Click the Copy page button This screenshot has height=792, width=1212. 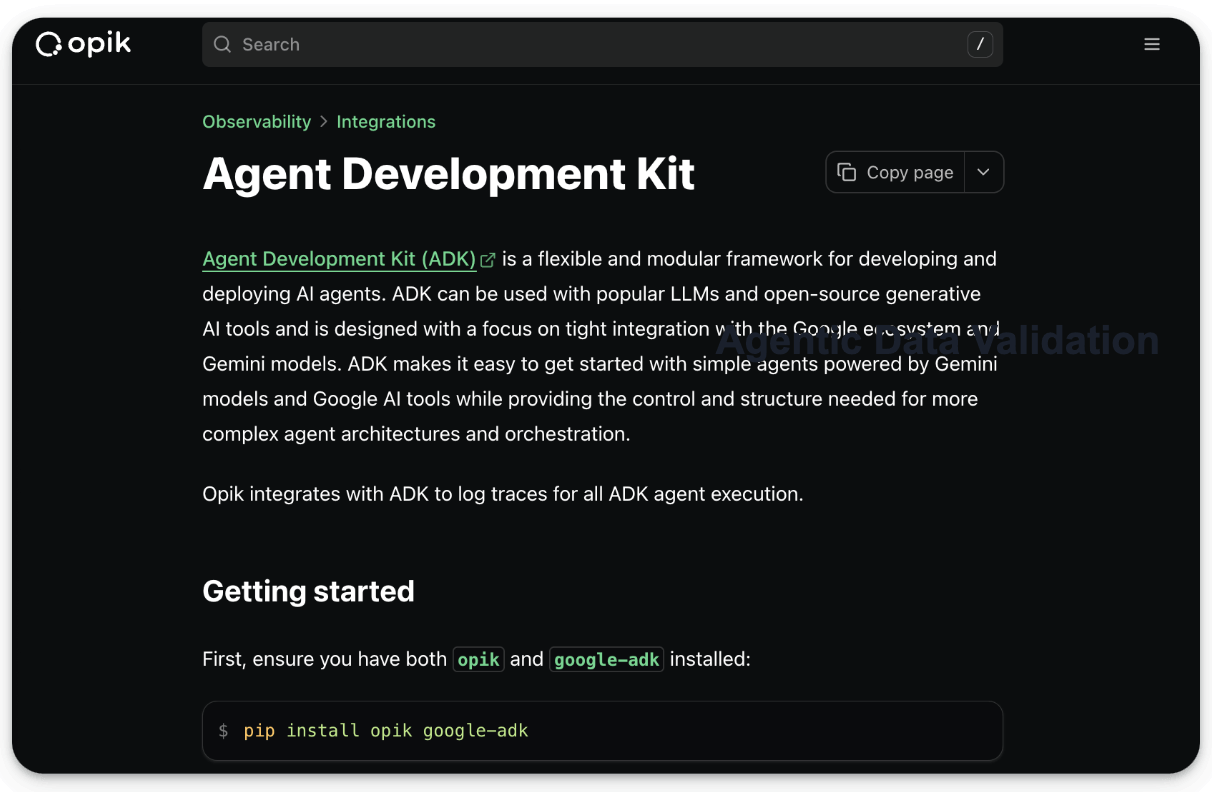point(895,172)
